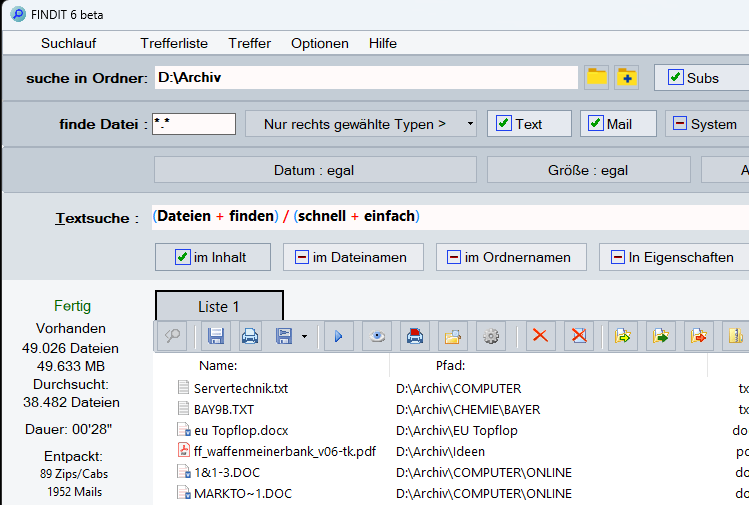Toggle the Subs checkbox
The width and height of the screenshot is (749, 505).
click(x=677, y=78)
